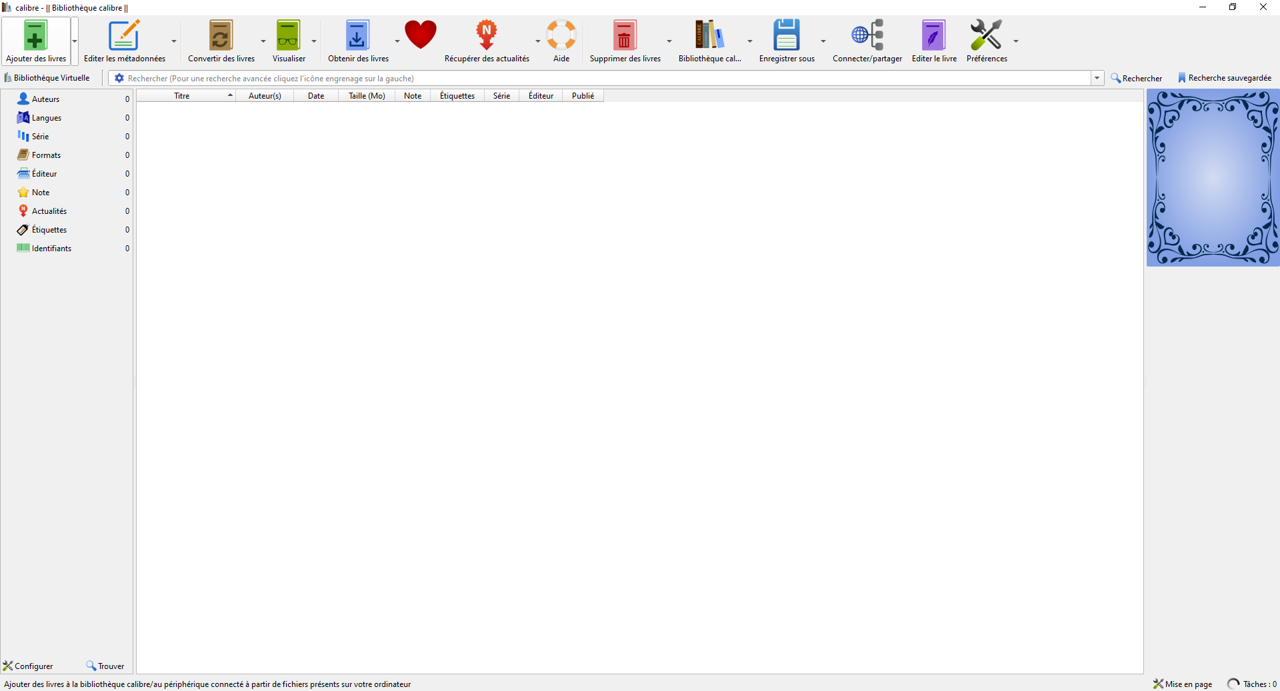
Task: Click the Rechercher button
Action: coord(1137,78)
